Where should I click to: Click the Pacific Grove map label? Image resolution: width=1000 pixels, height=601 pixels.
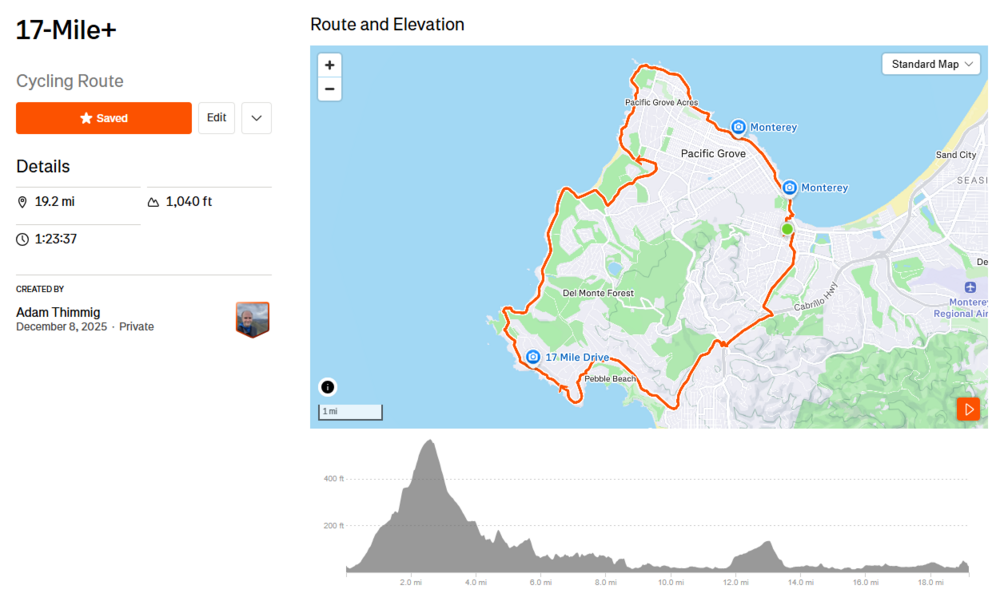tap(713, 154)
